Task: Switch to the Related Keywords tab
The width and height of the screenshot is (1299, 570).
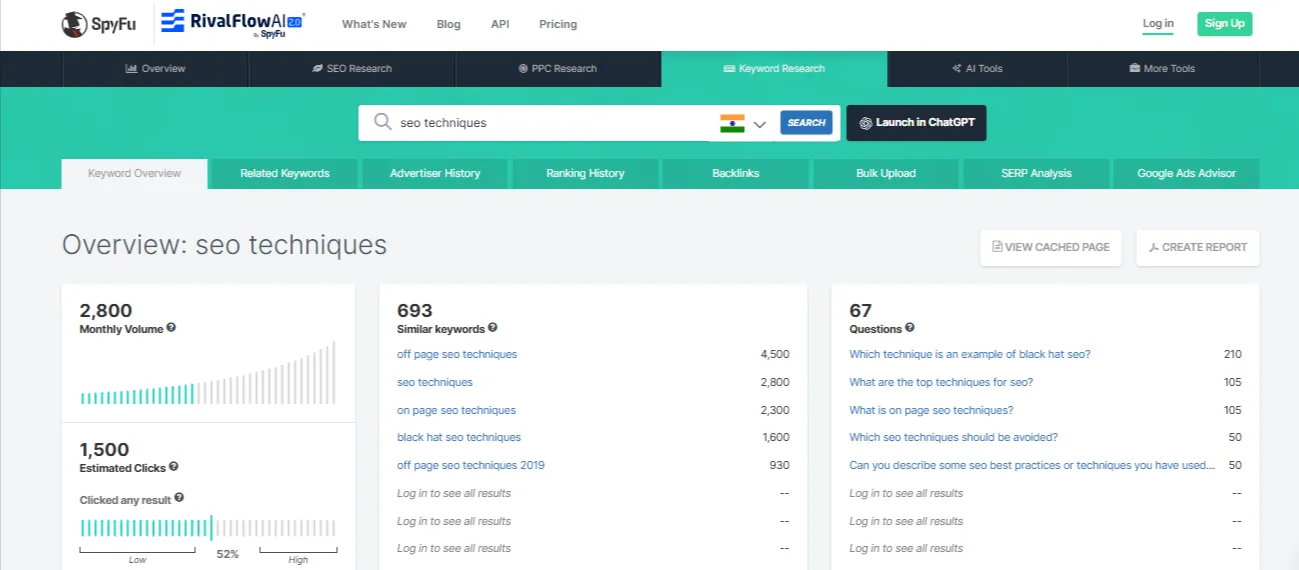Action: click(284, 173)
